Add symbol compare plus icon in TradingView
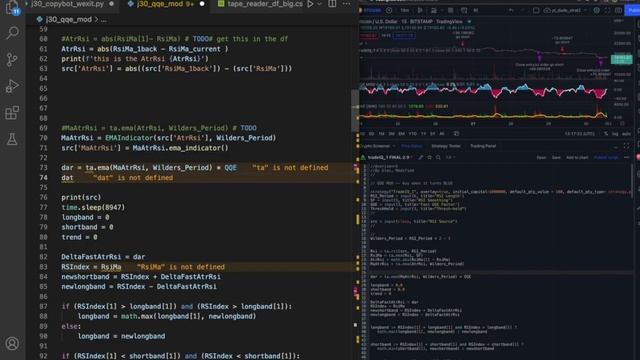640x360 pixels. click(389, 10)
